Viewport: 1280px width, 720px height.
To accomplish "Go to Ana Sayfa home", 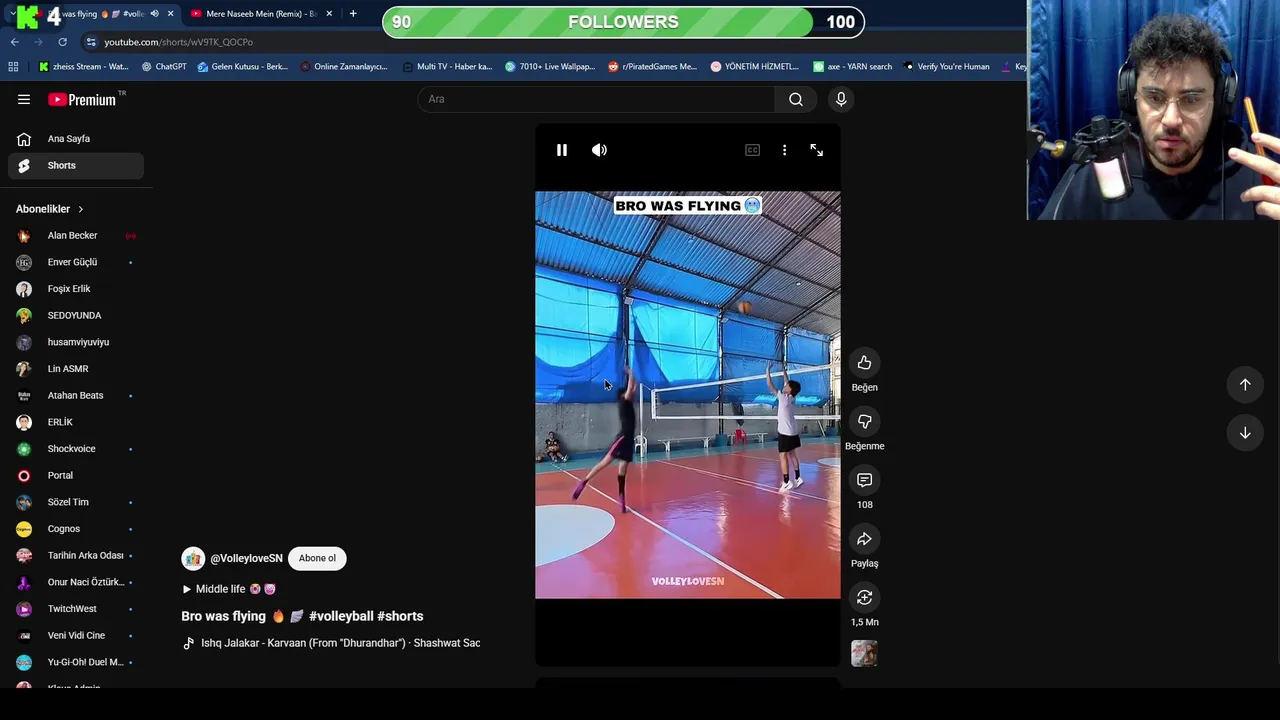I will pos(76,139).
